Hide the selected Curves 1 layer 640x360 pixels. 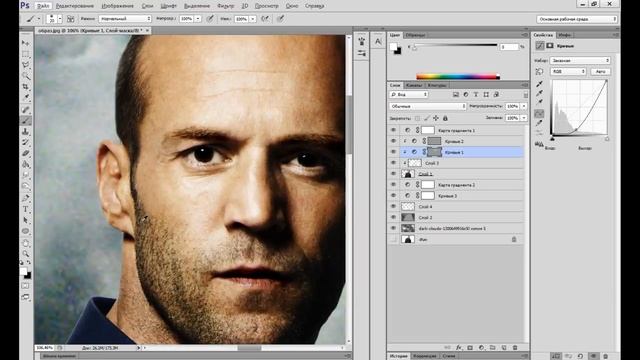[393, 152]
